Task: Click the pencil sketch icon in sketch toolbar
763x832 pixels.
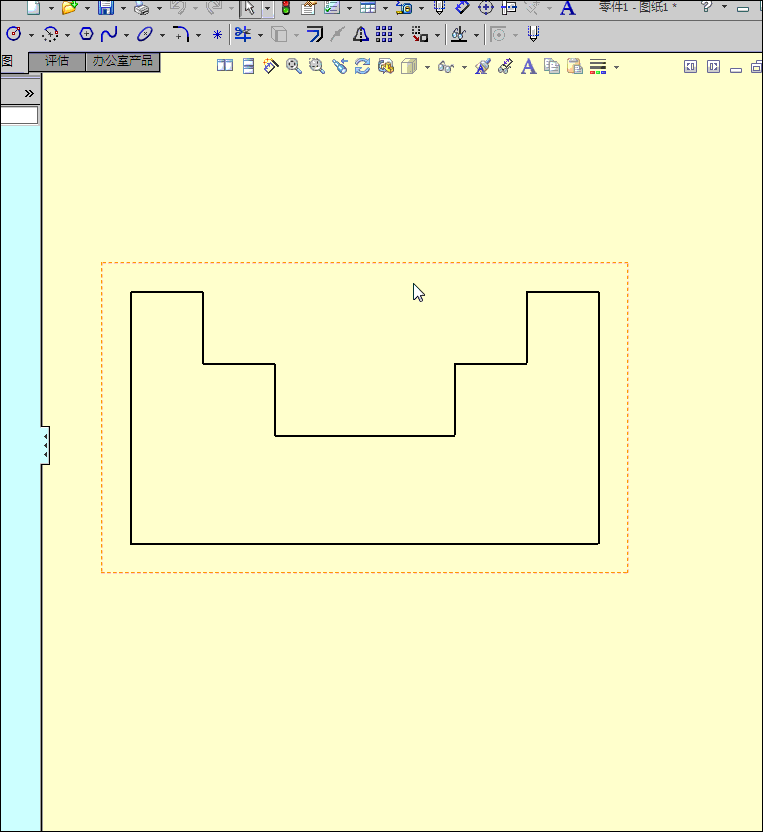Action: click(x=533, y=34)
